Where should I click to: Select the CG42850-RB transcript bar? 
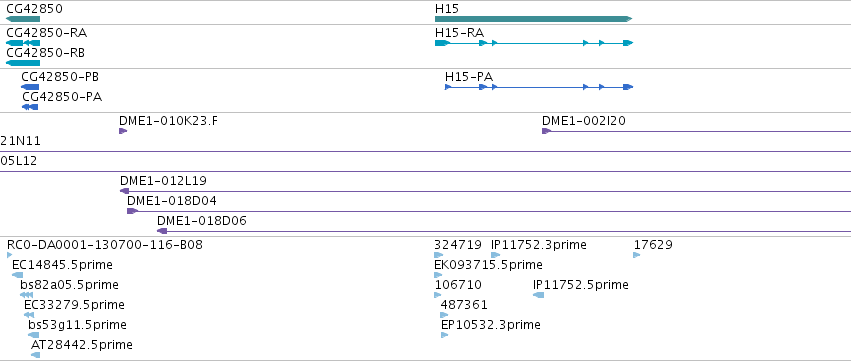23,63
